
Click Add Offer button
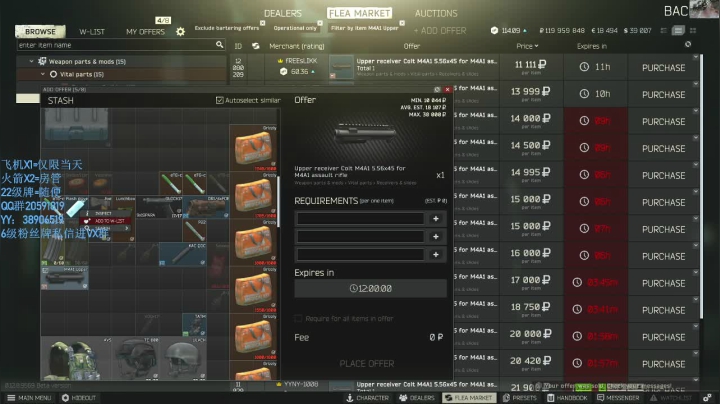click(439, 31)
